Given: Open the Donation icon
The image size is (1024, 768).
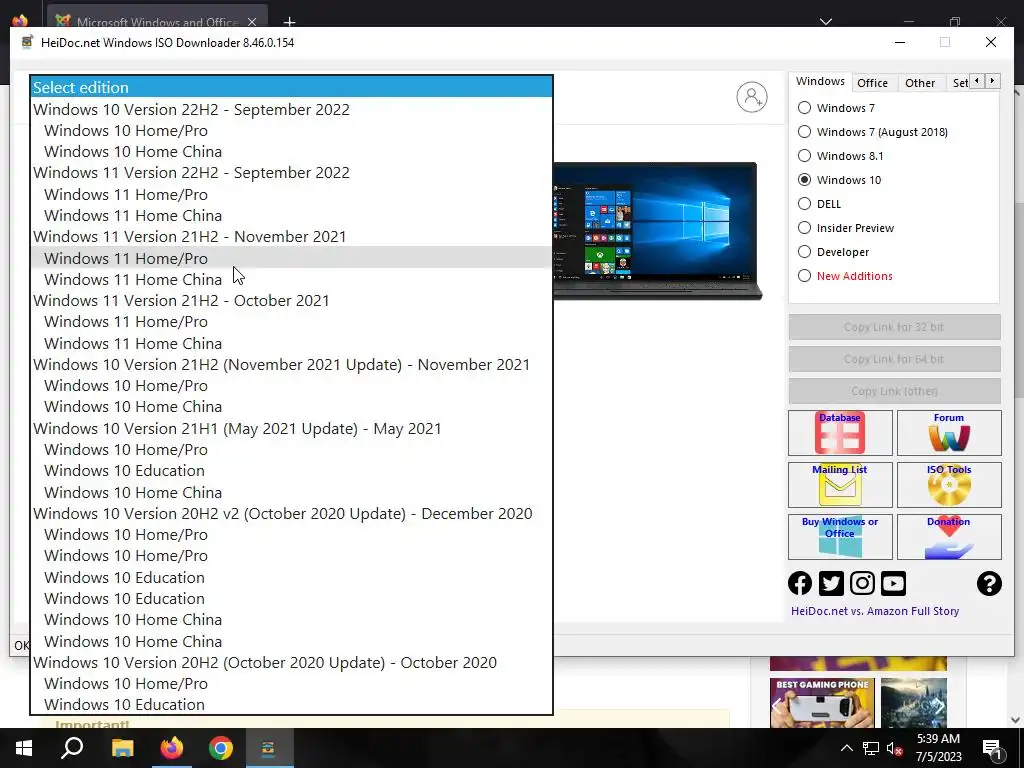Looking at the screenshot, I should coord(949,537).
